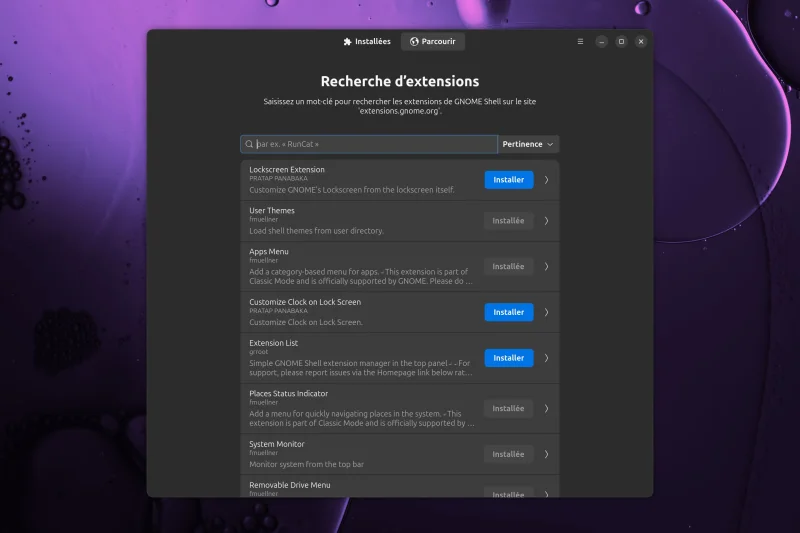Install Customize Clock on Lock Screen
Viewport: 800px width, 533px height.
[509, 312]
